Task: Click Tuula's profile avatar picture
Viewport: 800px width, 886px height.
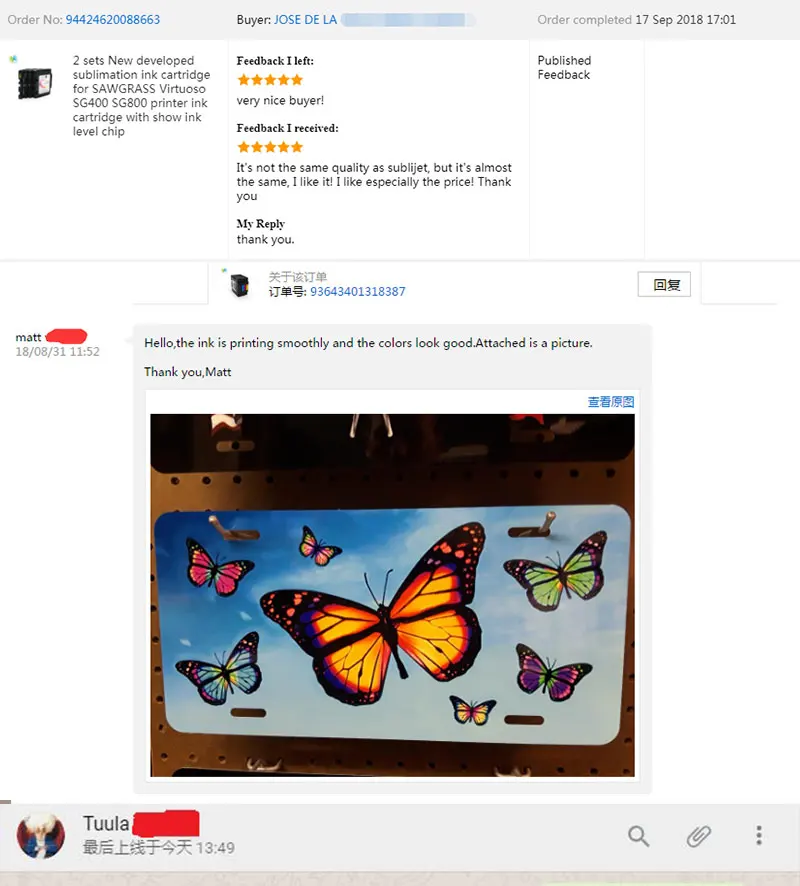Action: [41, 835]
